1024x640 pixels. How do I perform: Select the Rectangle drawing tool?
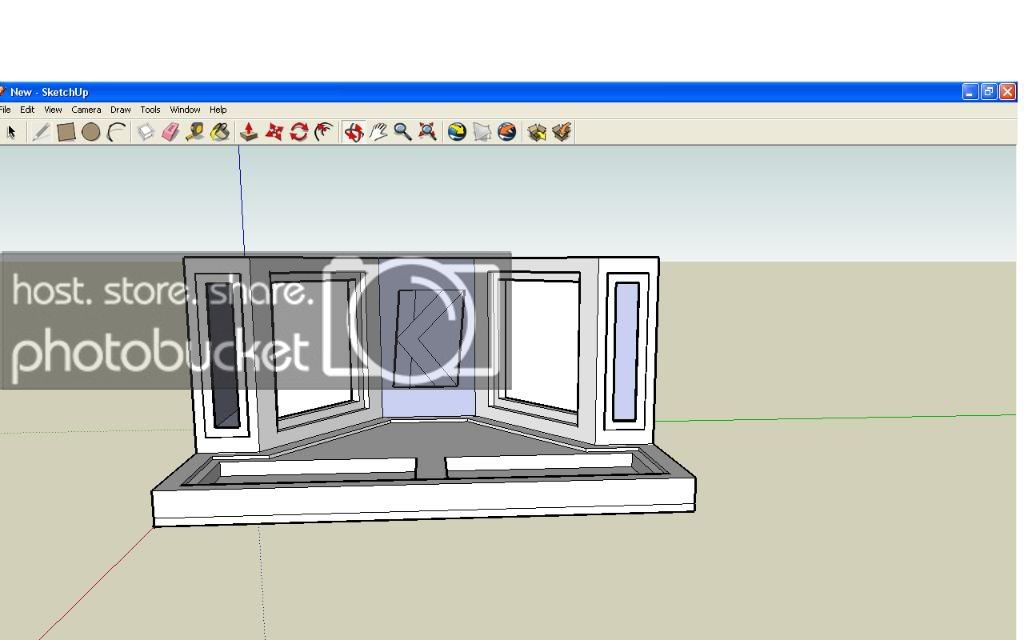66,133
